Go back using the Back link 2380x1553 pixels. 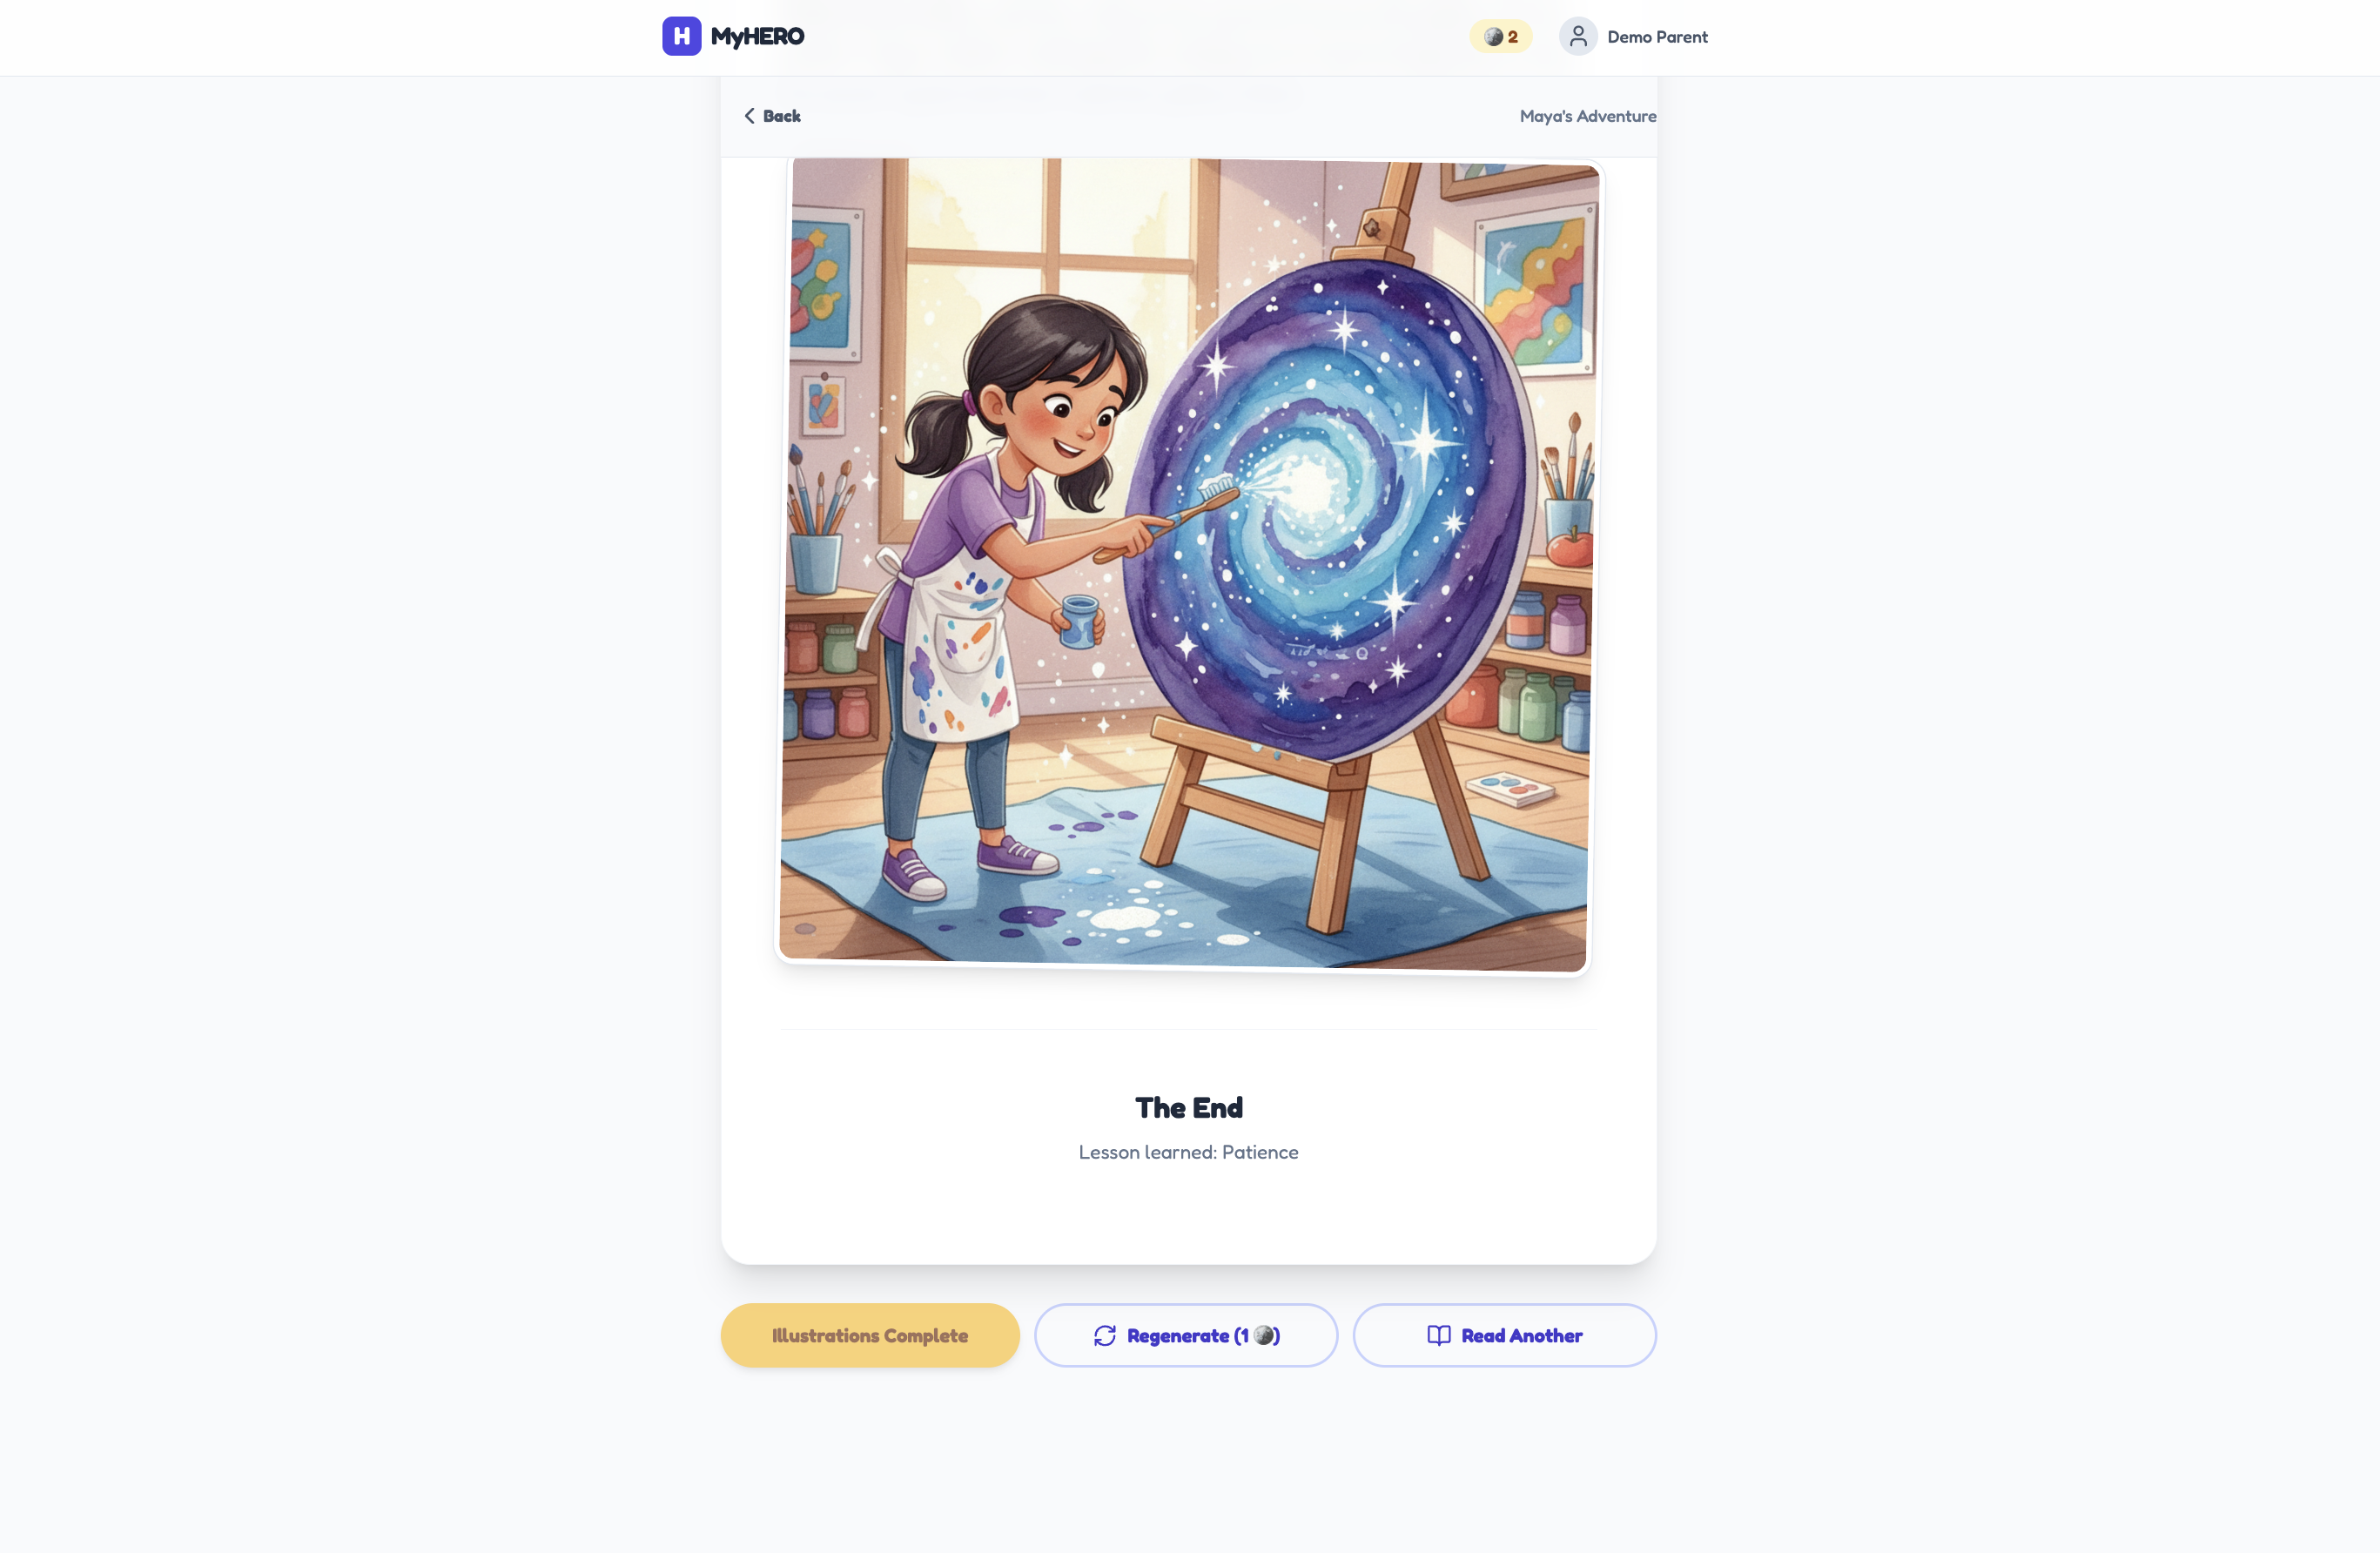pos(772,116)
